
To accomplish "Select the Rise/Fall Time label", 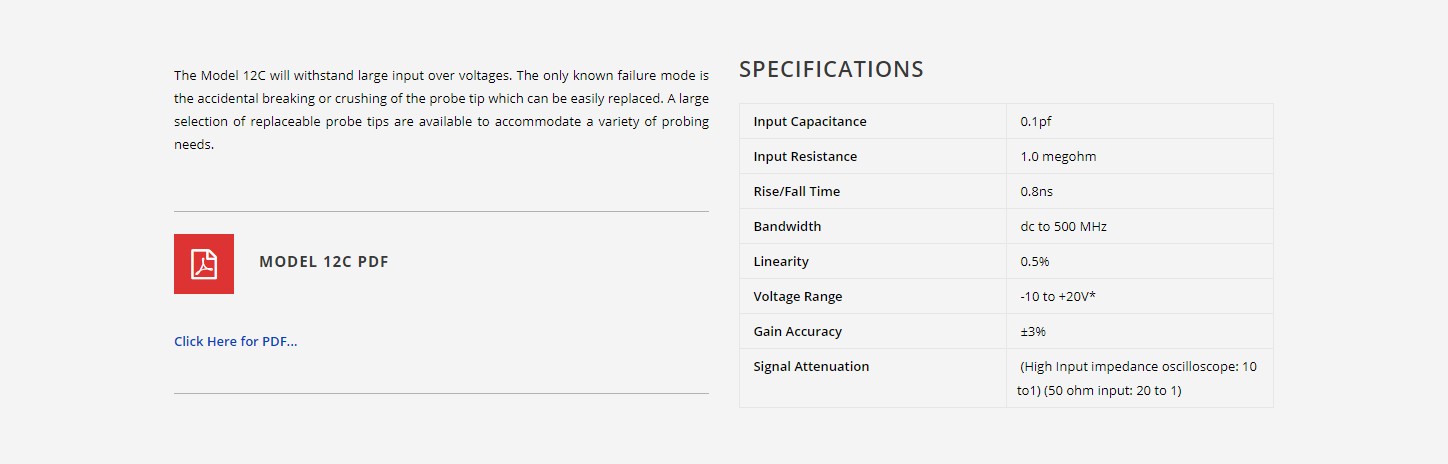I will (x=797, y=191).
